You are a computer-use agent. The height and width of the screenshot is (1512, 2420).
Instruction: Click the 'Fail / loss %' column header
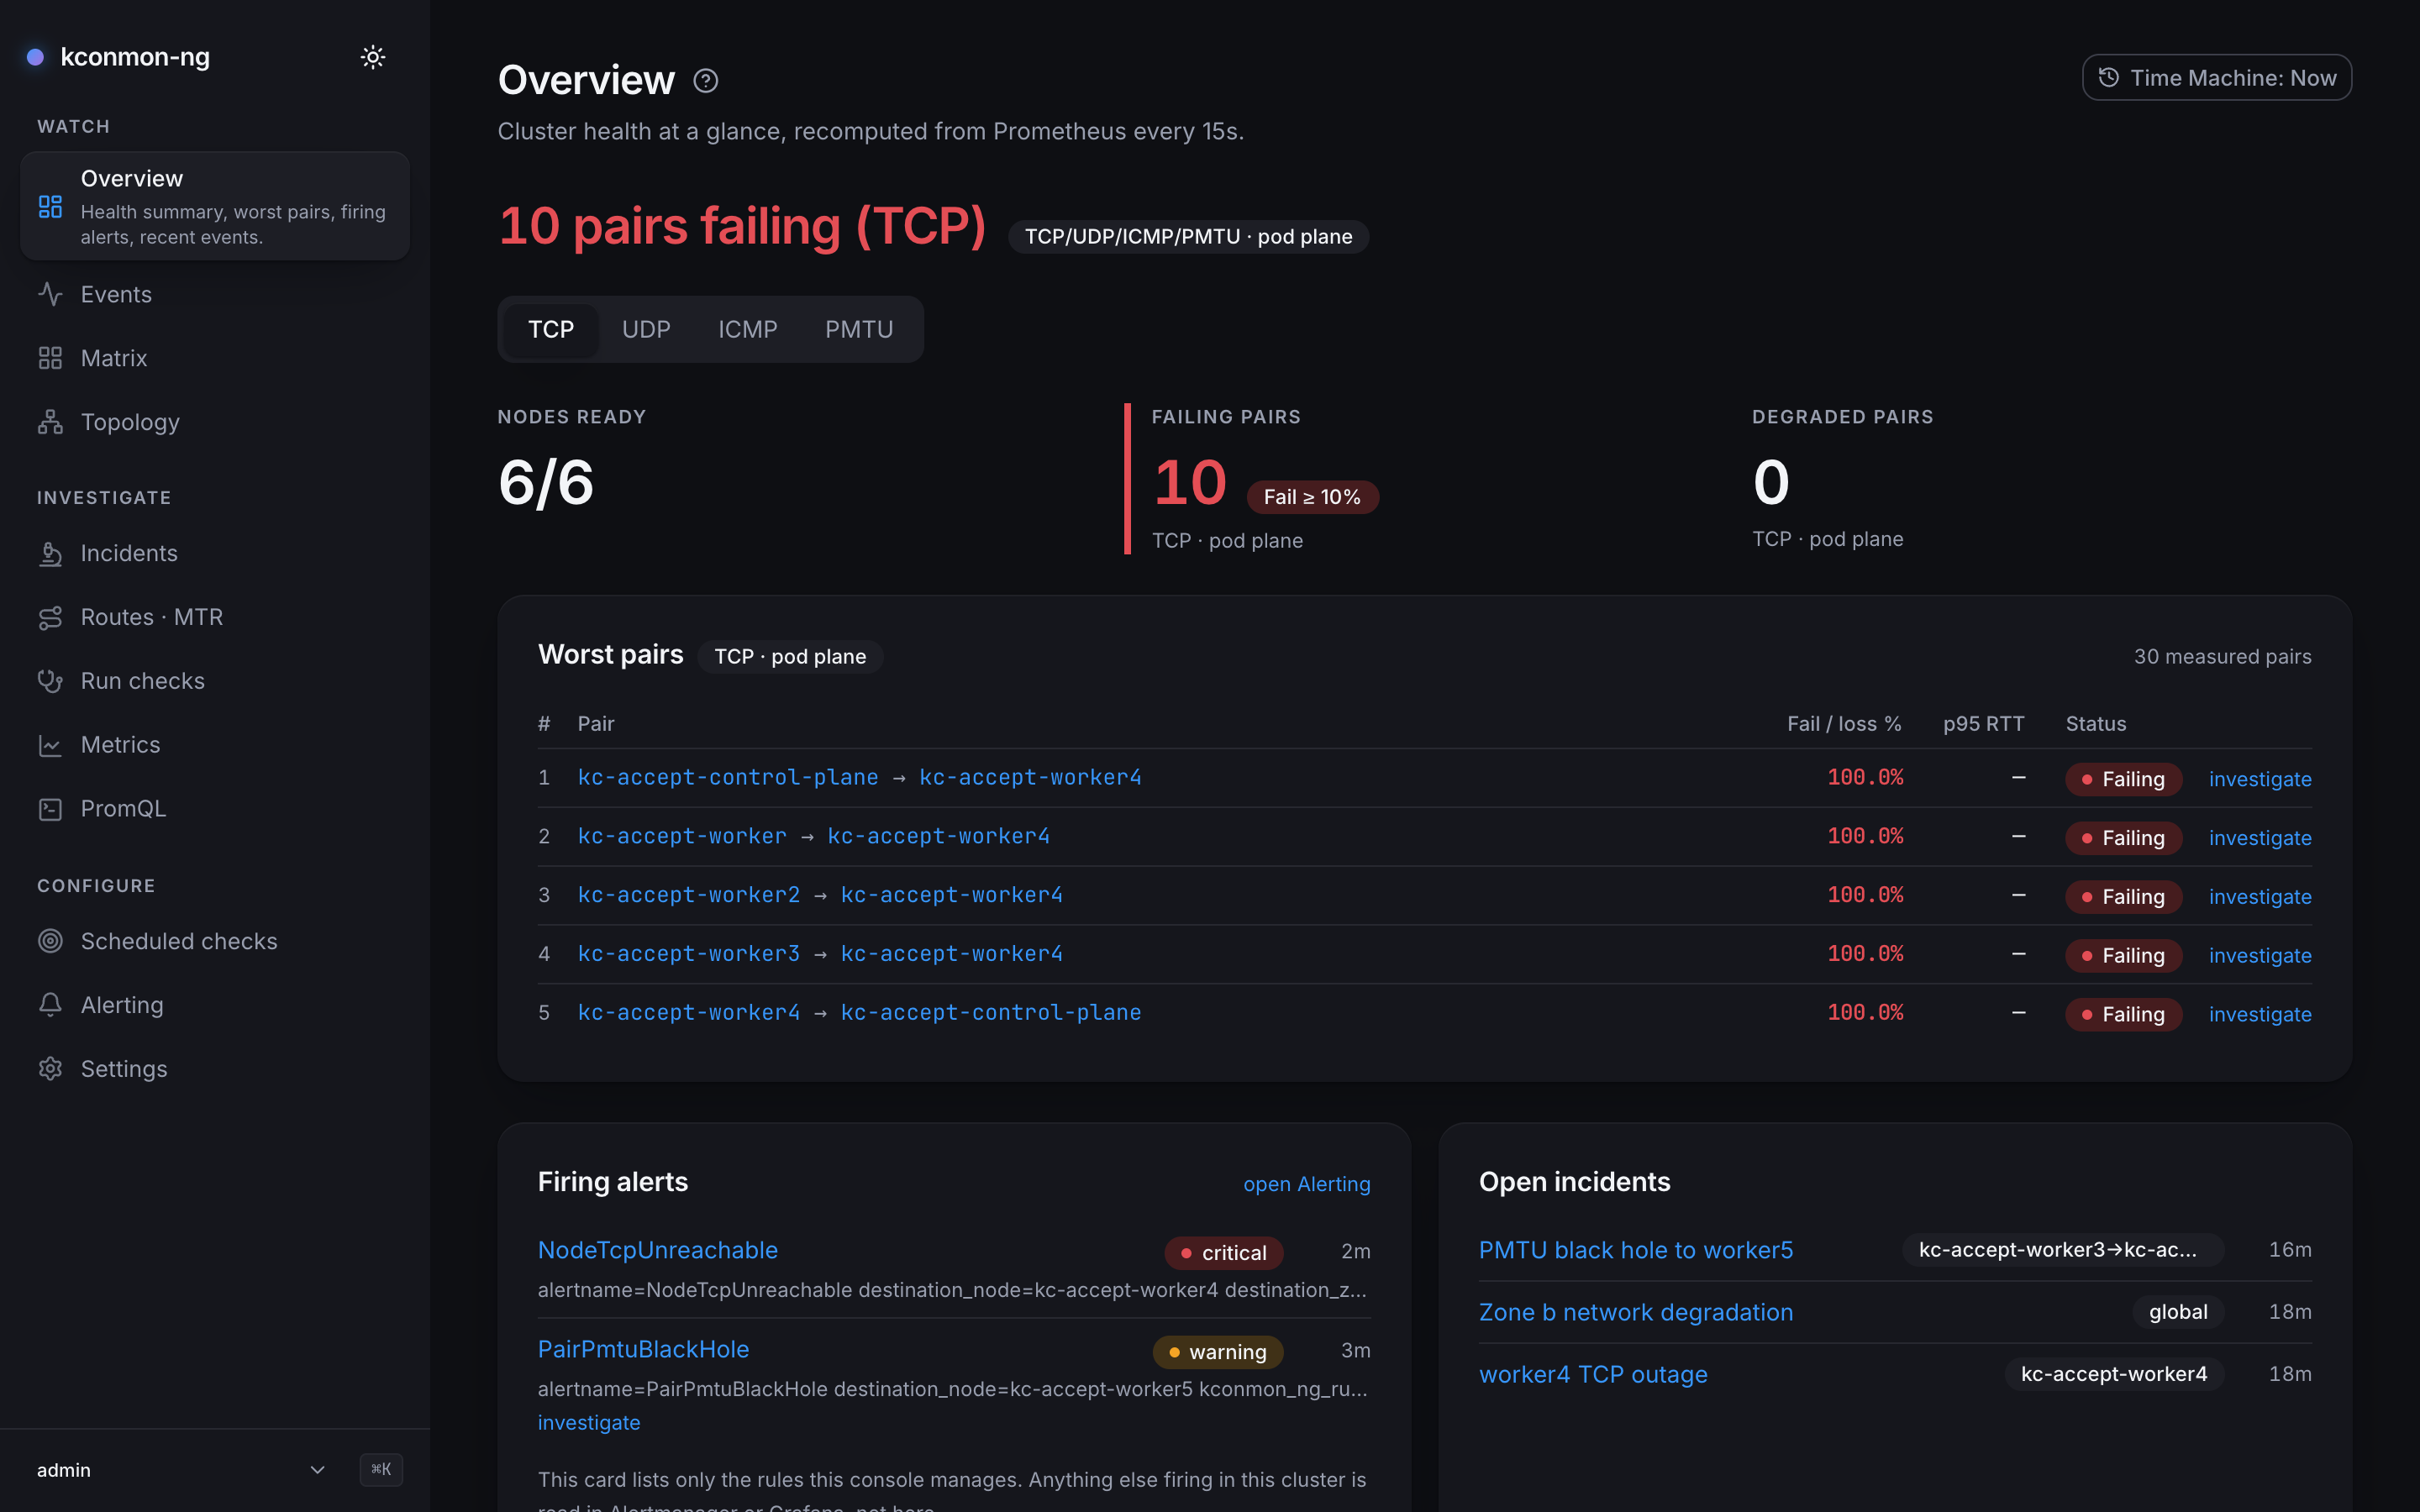pos(1844,723)
